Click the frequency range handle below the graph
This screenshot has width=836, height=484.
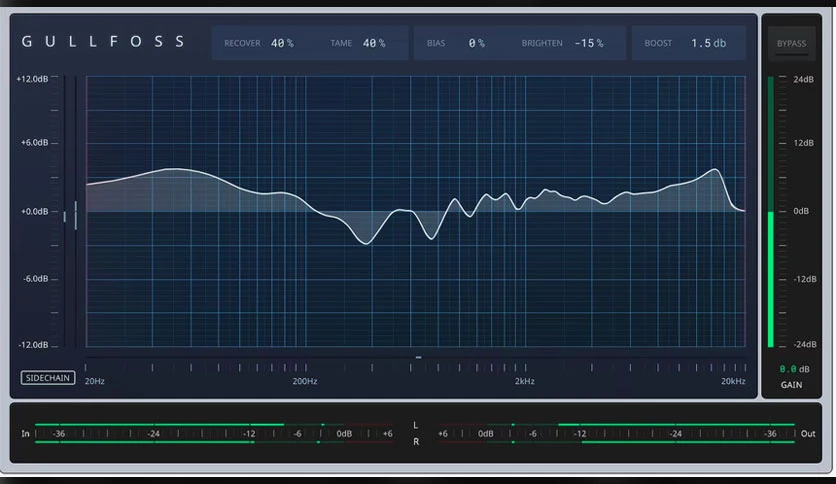pos(419,357)
